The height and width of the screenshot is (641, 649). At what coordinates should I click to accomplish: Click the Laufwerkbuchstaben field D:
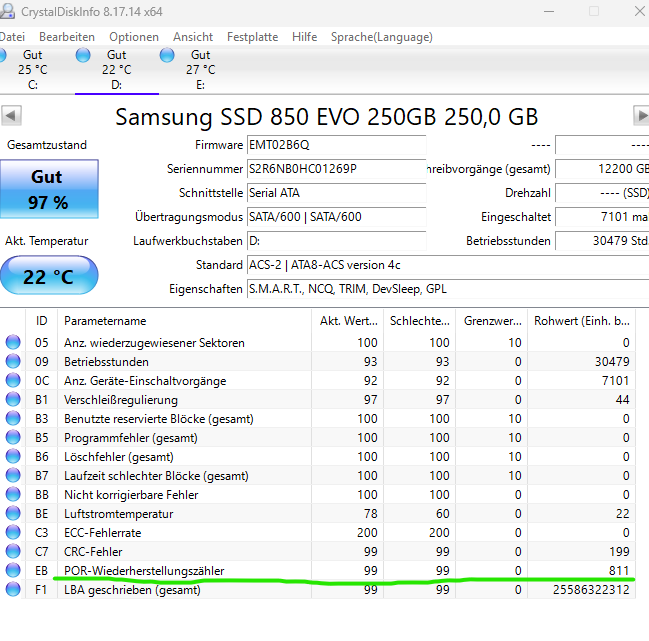(337, 241)
